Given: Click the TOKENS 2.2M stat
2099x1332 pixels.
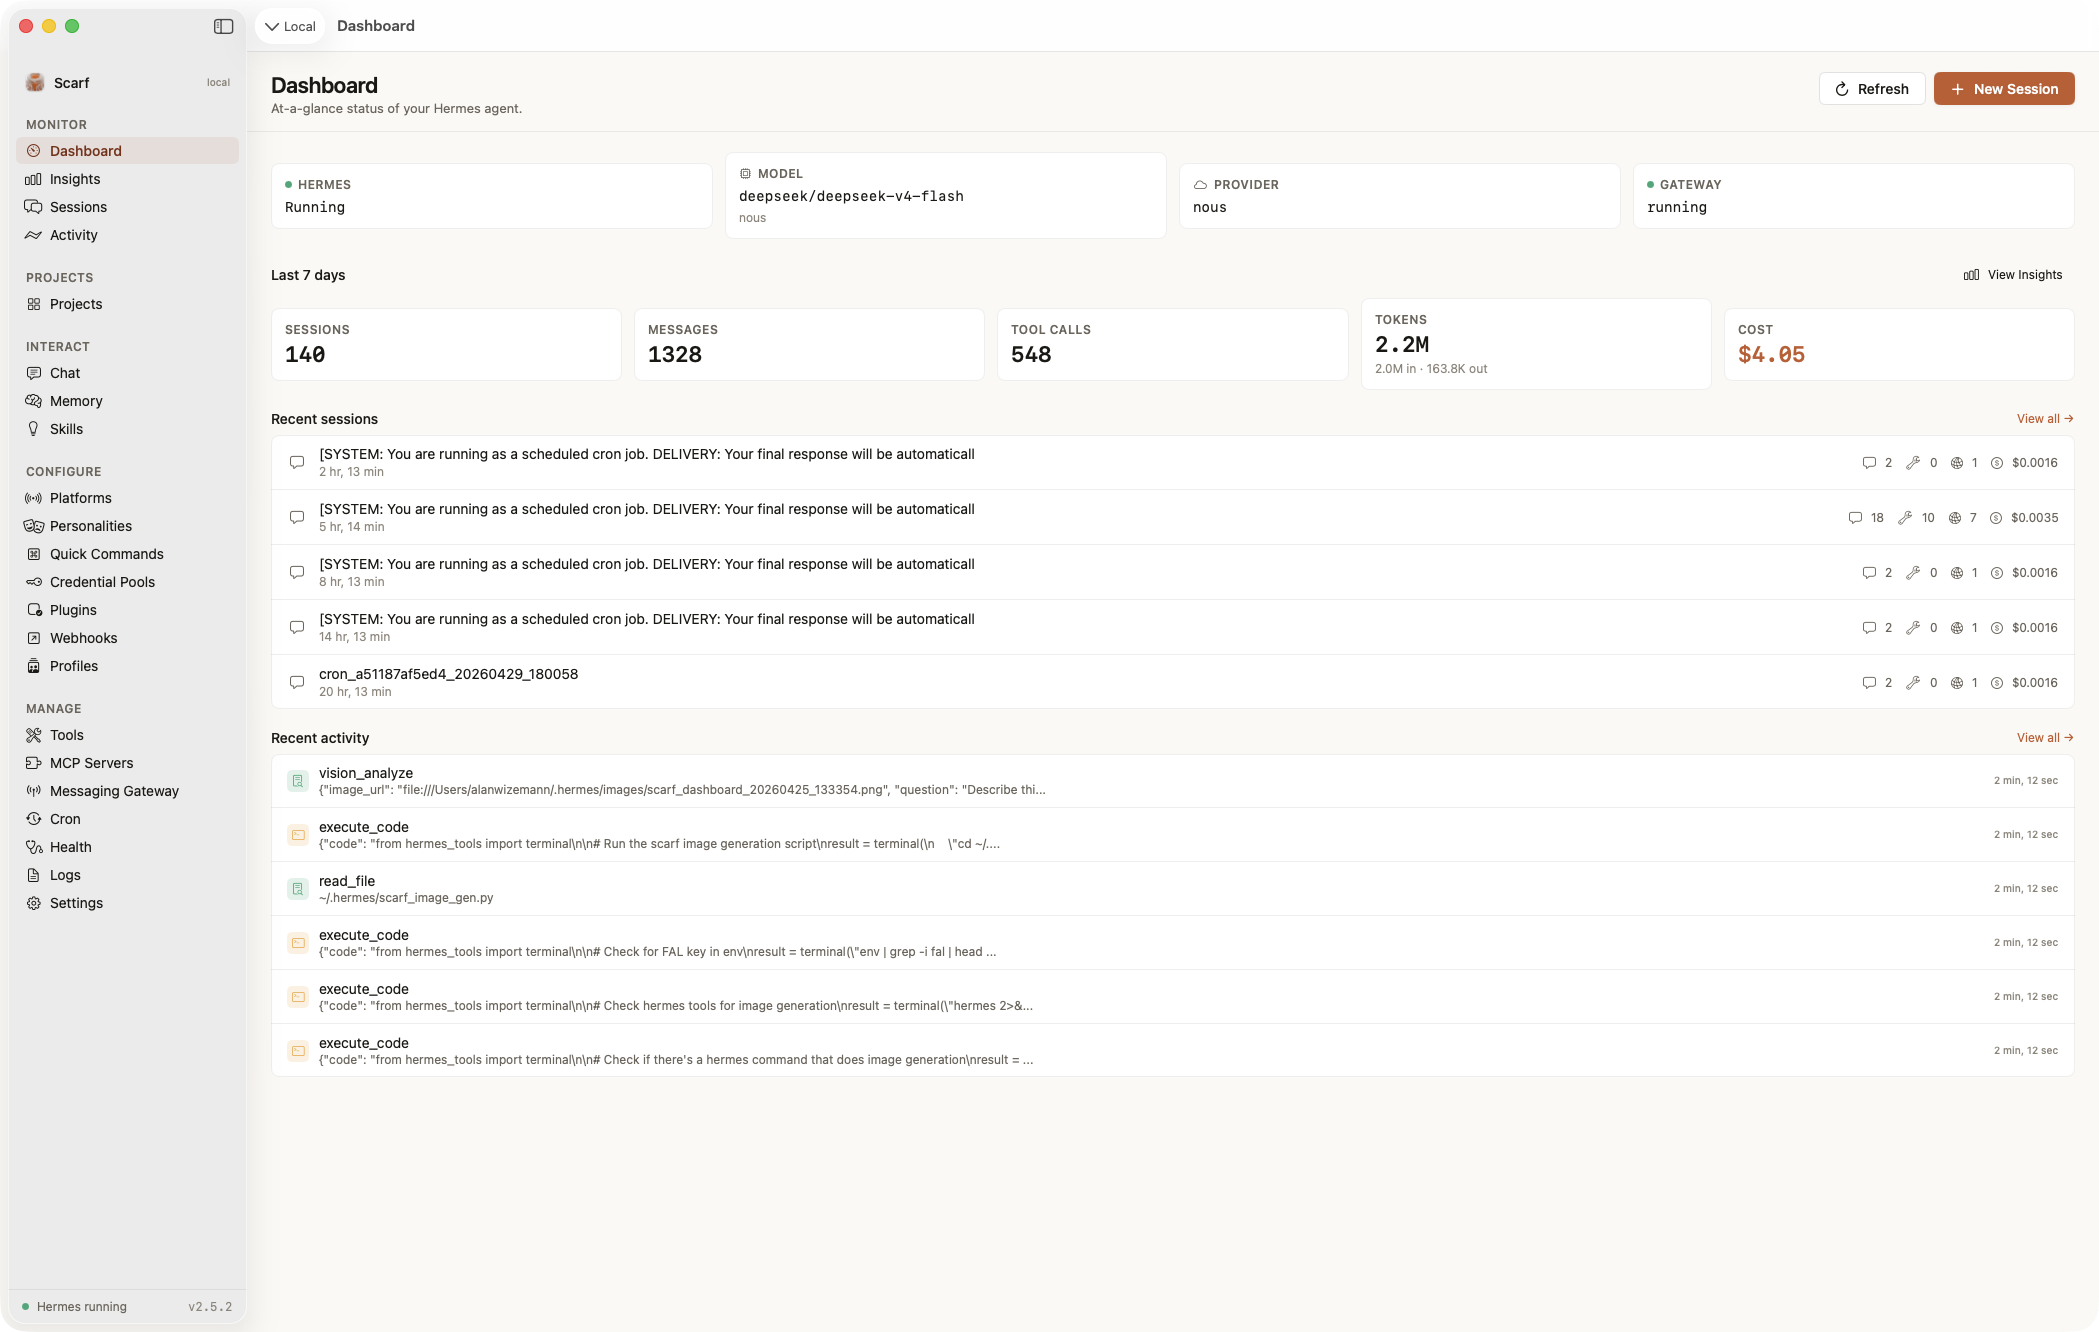Looking at the screenshot, I should (x=1536, y=344).
